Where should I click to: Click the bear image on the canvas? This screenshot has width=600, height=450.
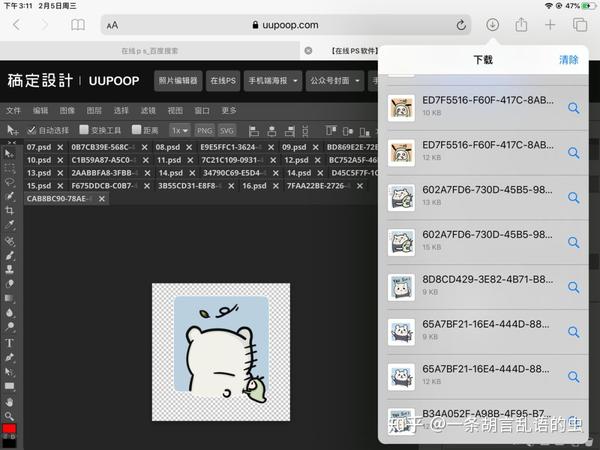[x=221, y=352]
